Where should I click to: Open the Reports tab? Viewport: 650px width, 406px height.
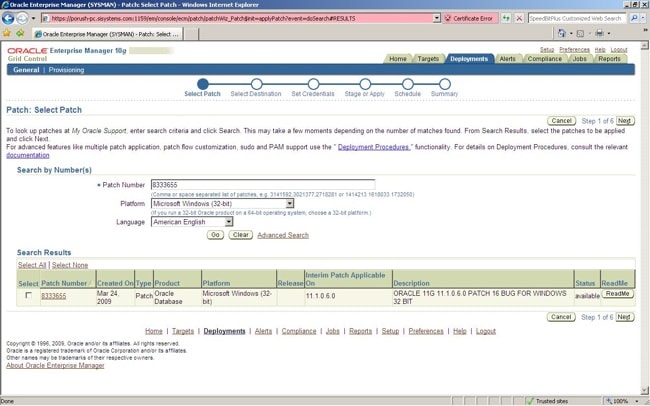coord(609,58)
